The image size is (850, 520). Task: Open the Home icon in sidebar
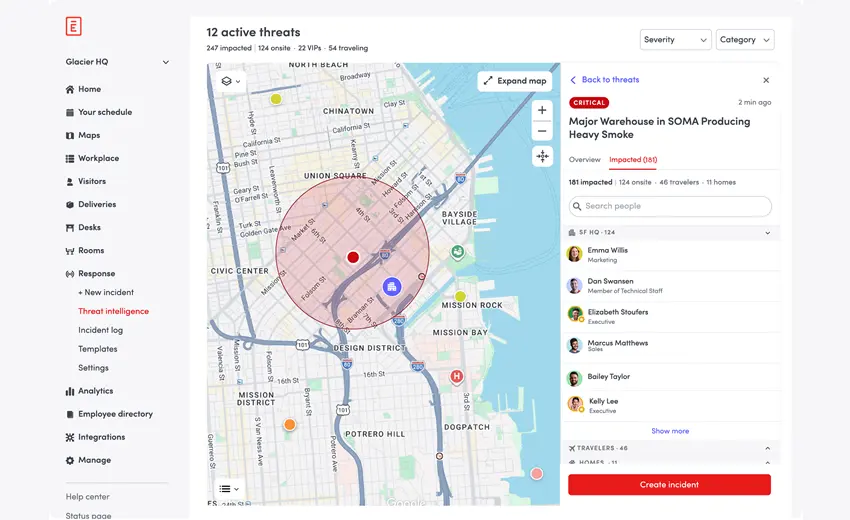point(69,89)
